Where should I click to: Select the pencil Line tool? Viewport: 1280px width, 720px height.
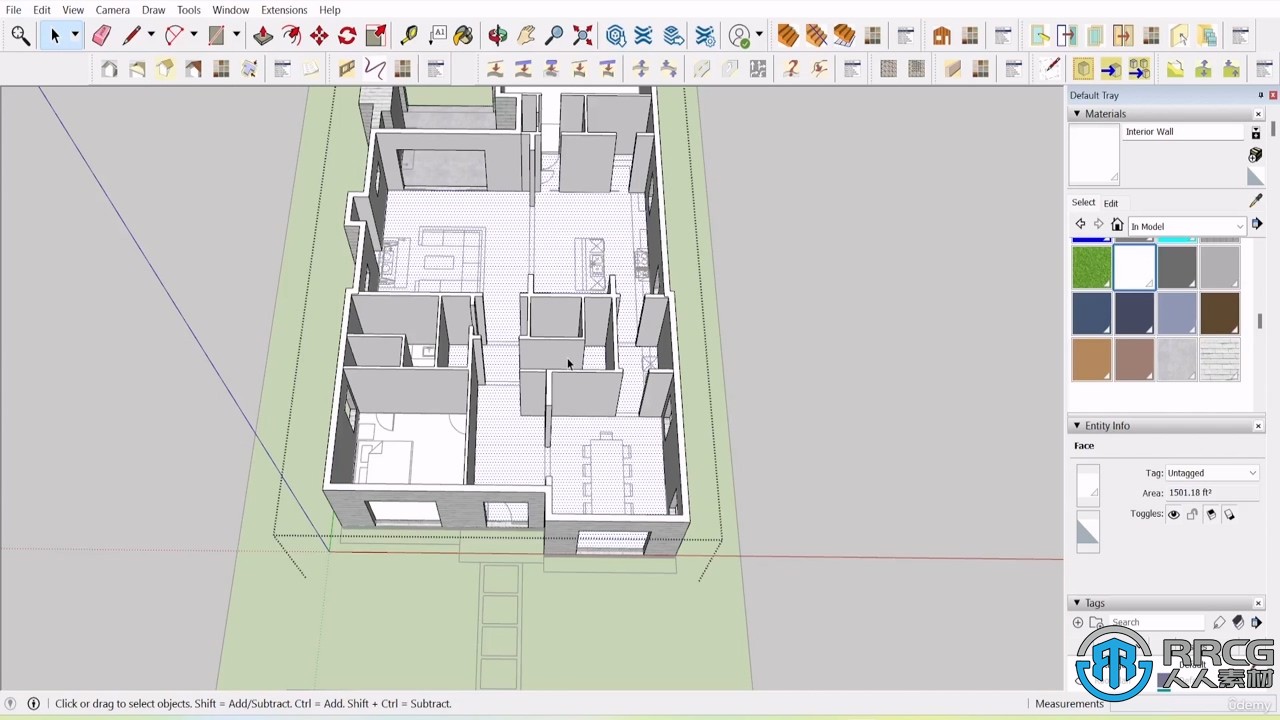point(131,36)
